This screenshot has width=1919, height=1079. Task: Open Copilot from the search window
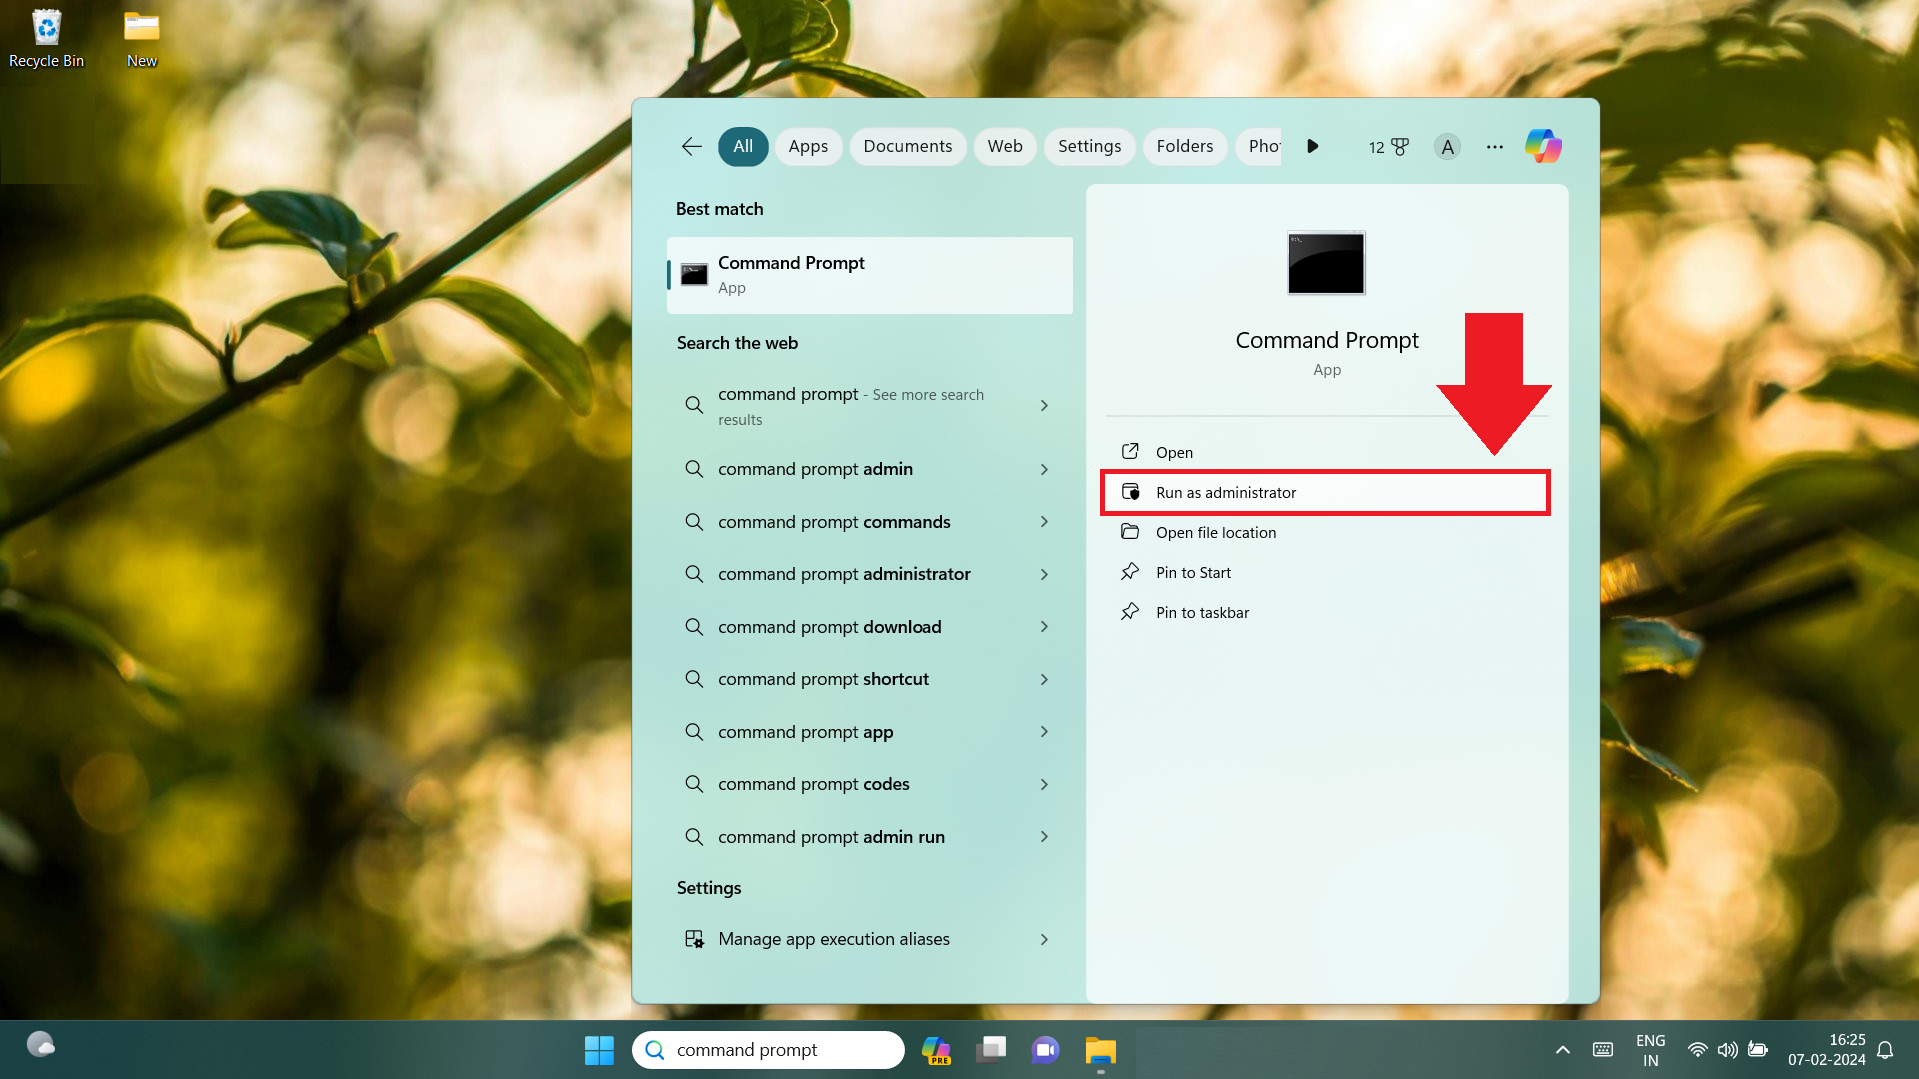1542,146
